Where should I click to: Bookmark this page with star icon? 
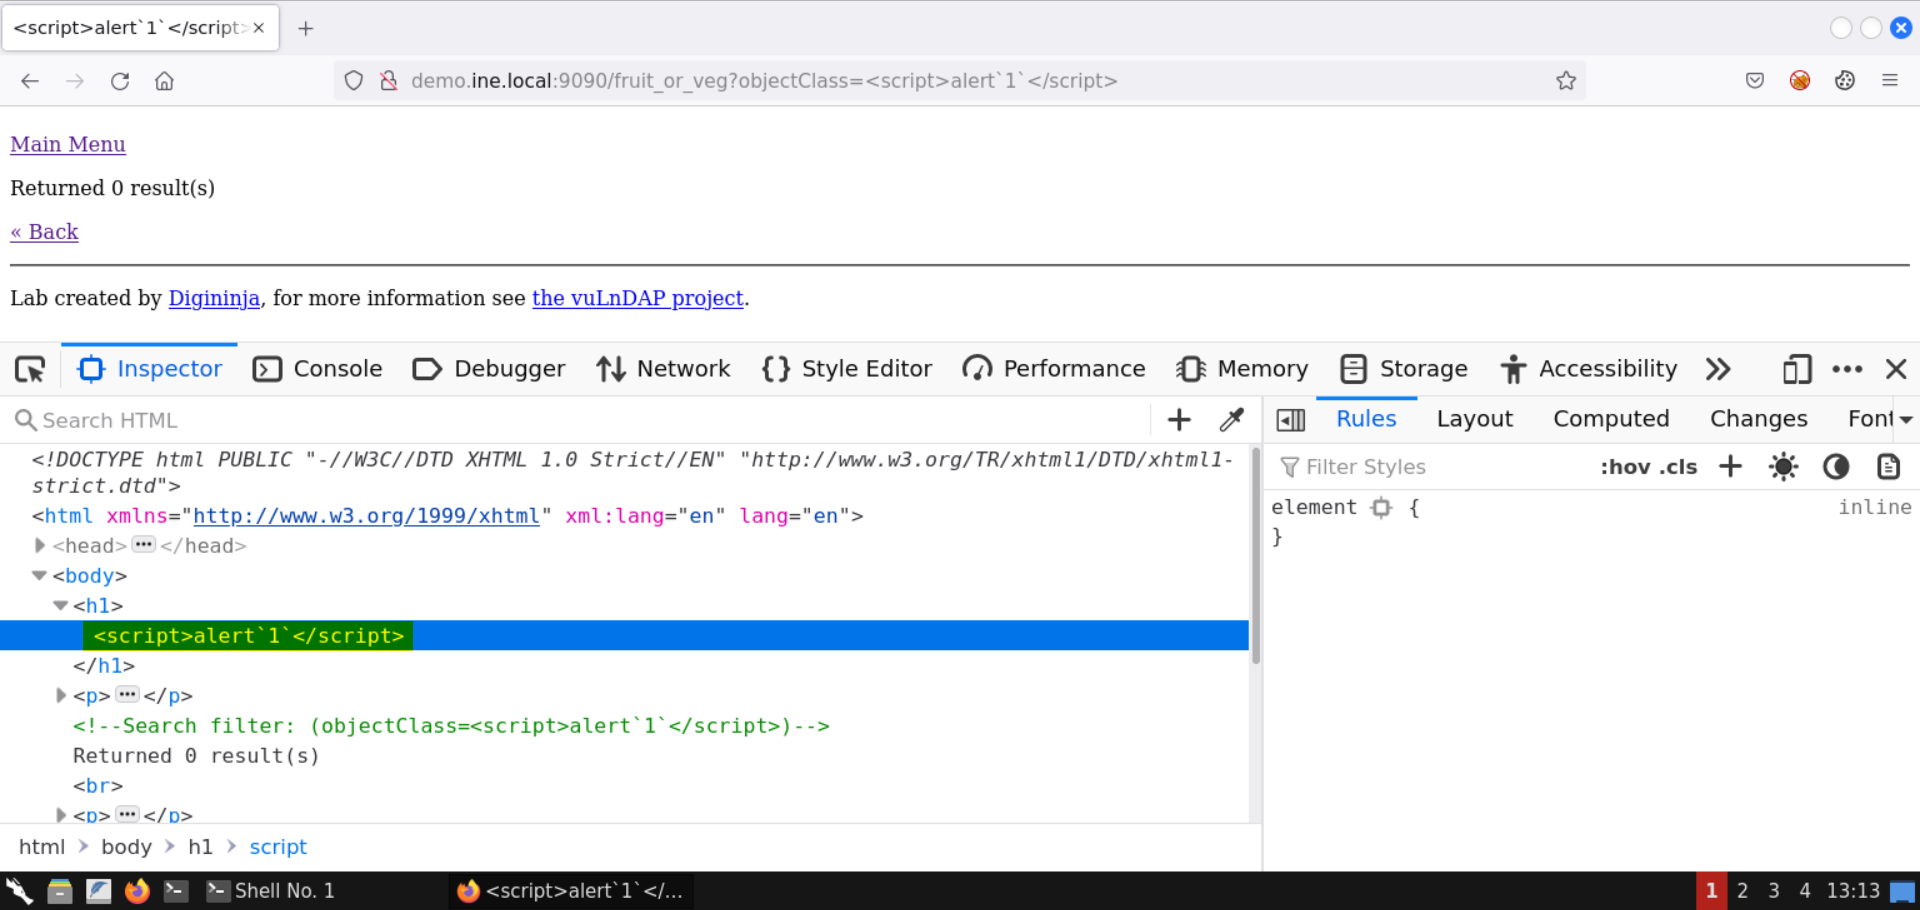[x=1565, y=81]
